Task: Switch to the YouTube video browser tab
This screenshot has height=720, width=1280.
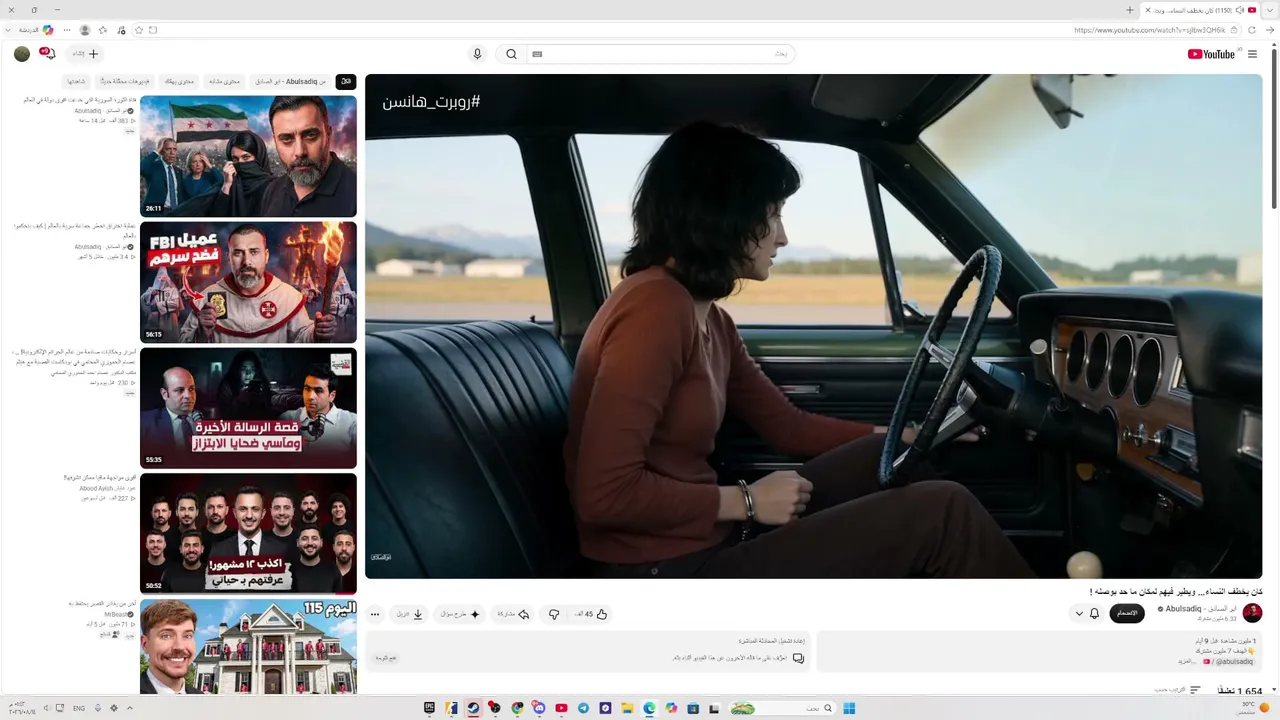Action: [1201, 10]
